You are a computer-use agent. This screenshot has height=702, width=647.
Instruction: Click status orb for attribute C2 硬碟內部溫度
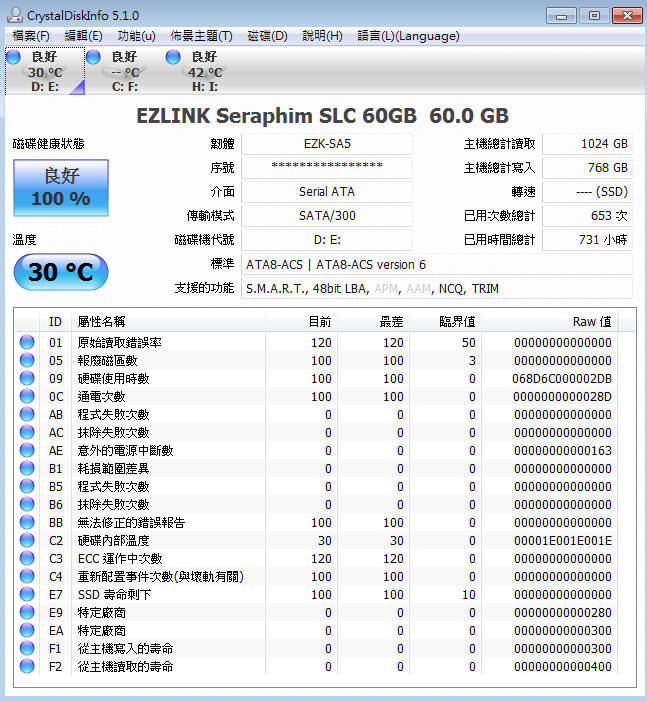(27, 540)
